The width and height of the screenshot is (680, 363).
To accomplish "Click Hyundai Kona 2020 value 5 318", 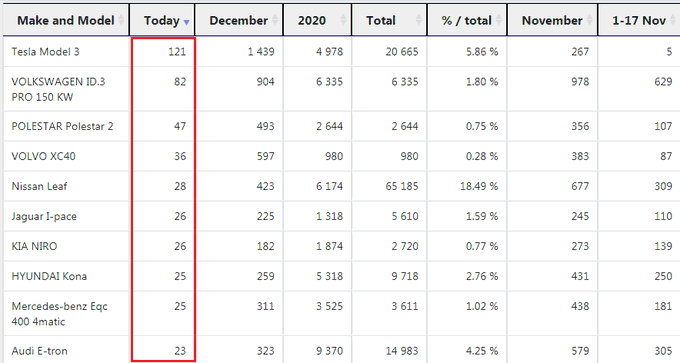I will (329, 276).
